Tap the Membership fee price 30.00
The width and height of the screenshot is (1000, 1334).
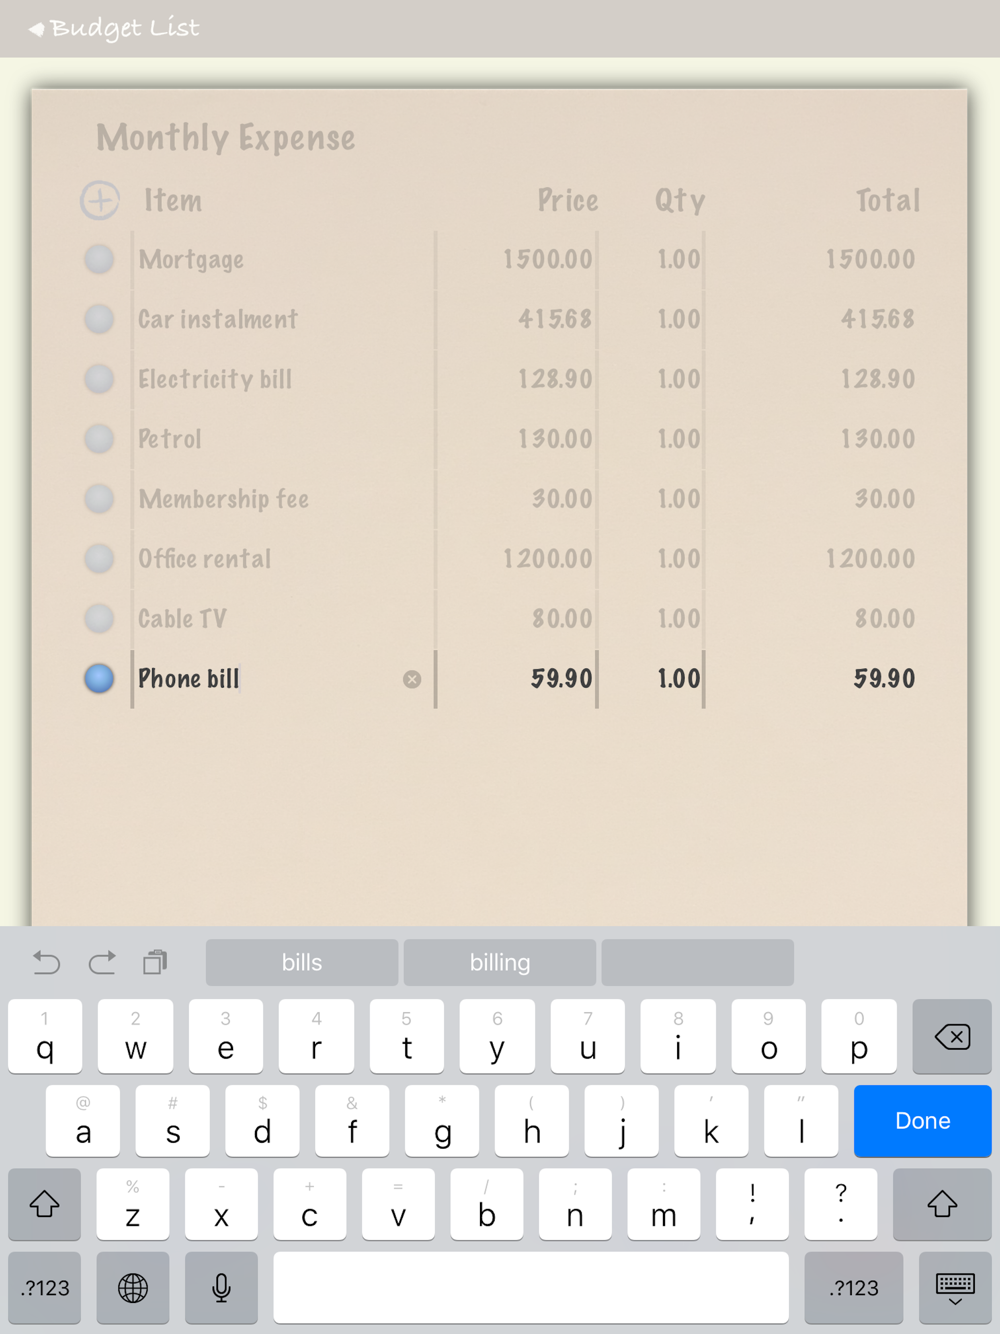562,499
